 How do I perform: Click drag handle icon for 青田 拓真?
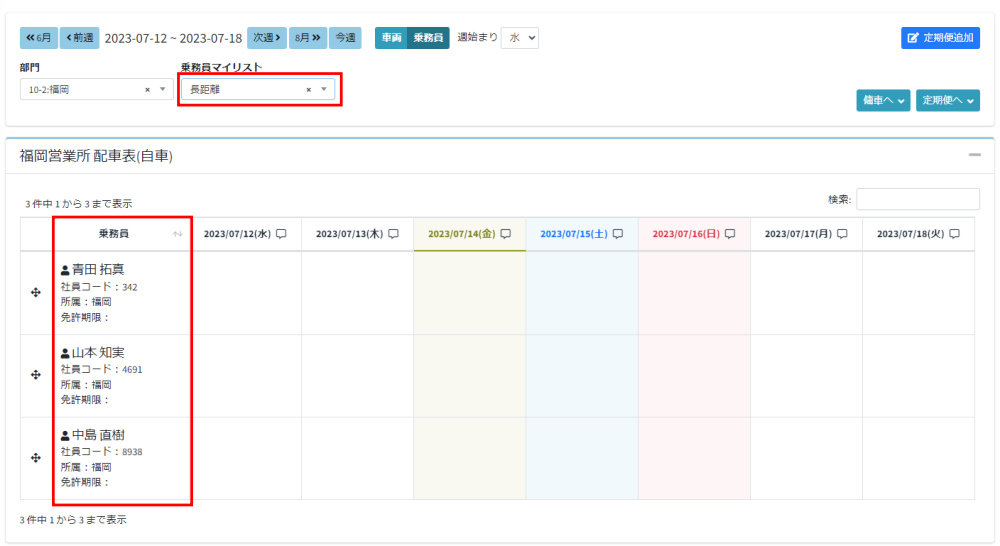(35, 292)
